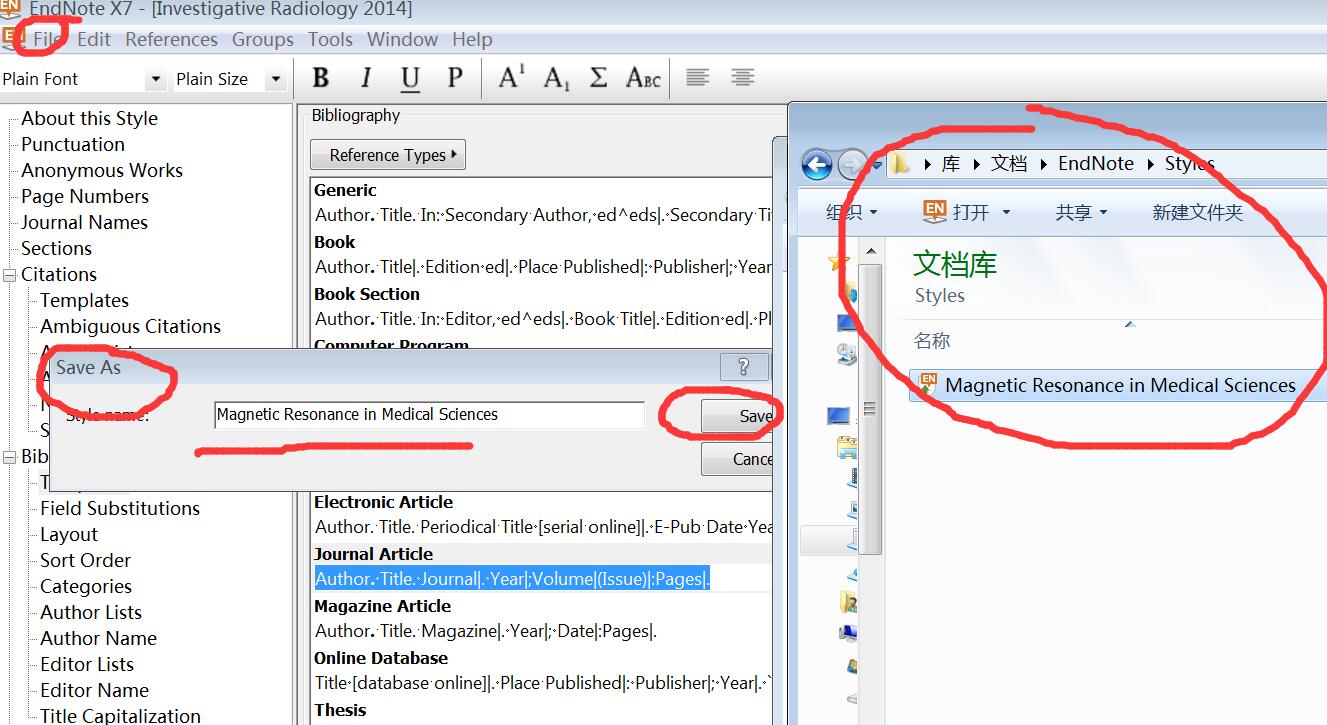This screenshot has width=1327, height=725.
Task: Select Ambiguous Citations in the tree
Action: click(130, 326)
